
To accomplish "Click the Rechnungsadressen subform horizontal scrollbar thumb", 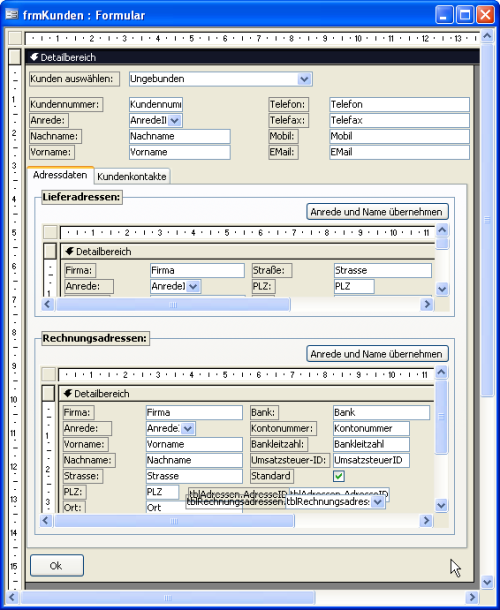I will click(x=174, y=521).
